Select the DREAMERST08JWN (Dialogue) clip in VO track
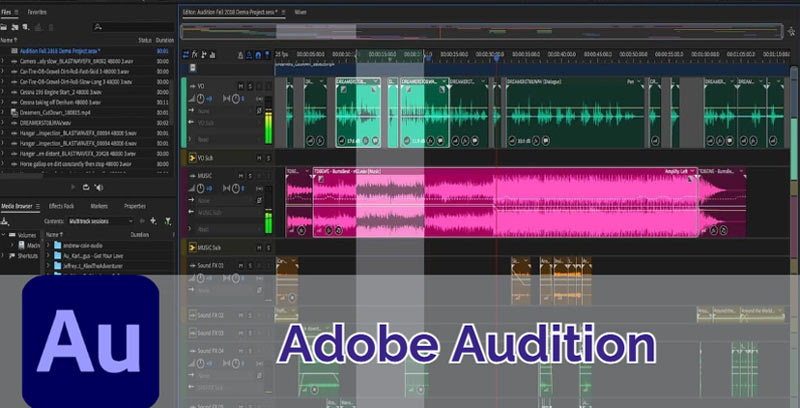 574,112
